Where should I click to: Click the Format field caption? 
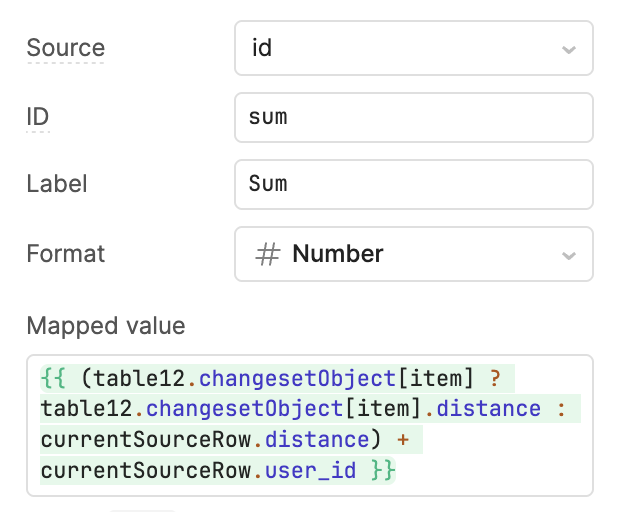pyautogui.click(x=64, y=254)
